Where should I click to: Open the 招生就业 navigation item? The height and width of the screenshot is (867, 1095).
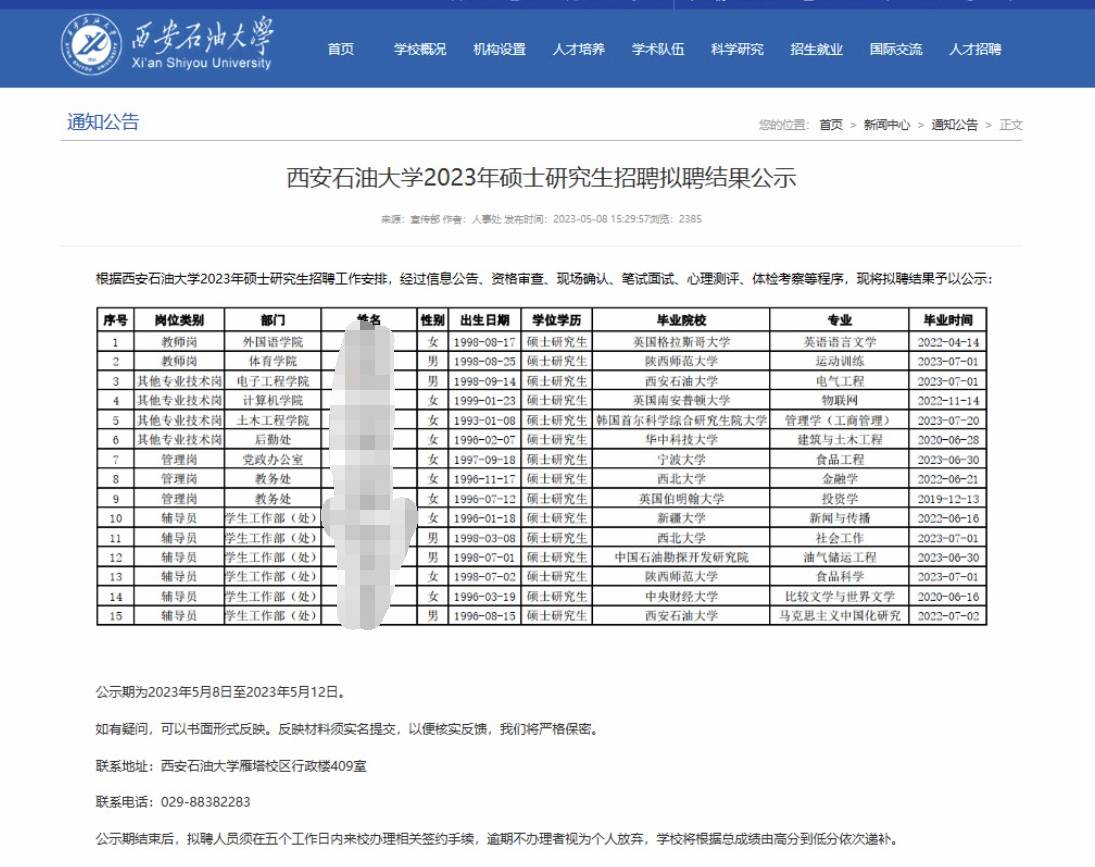(x=816, y=49)
